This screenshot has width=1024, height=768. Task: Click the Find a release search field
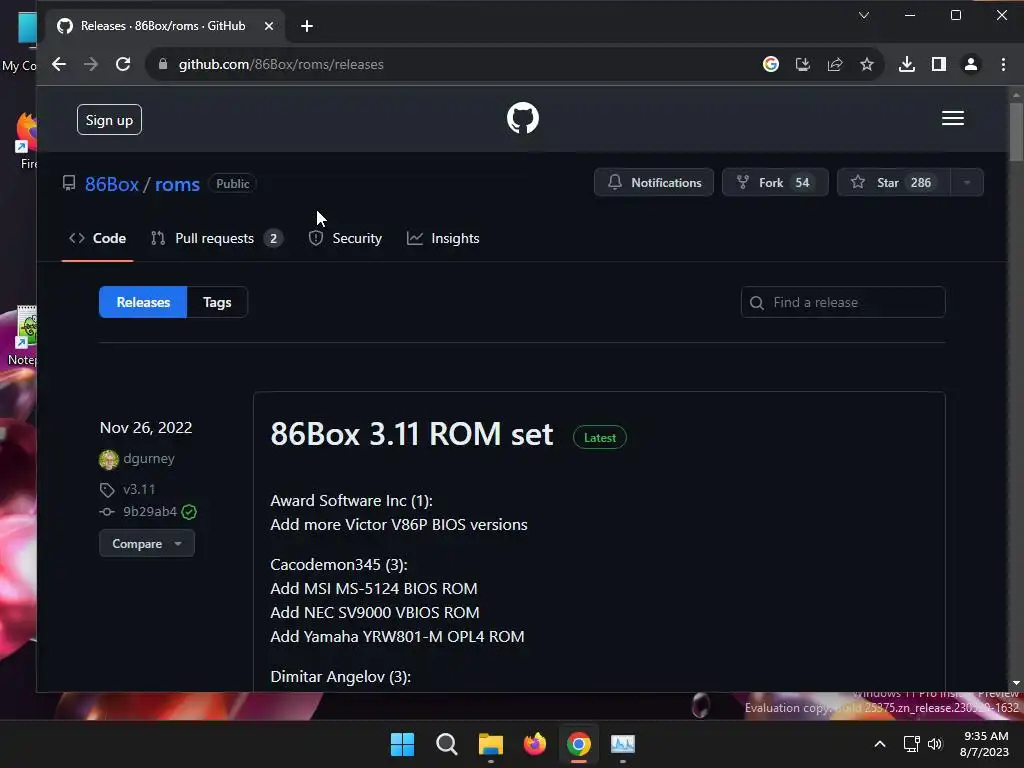pos(842,302)
